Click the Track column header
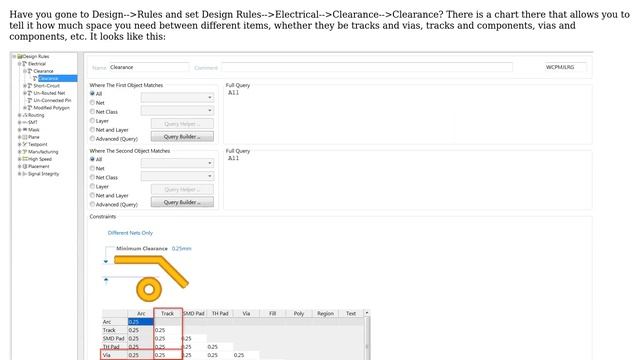640x360 pixels. click(x=167, y=313)
